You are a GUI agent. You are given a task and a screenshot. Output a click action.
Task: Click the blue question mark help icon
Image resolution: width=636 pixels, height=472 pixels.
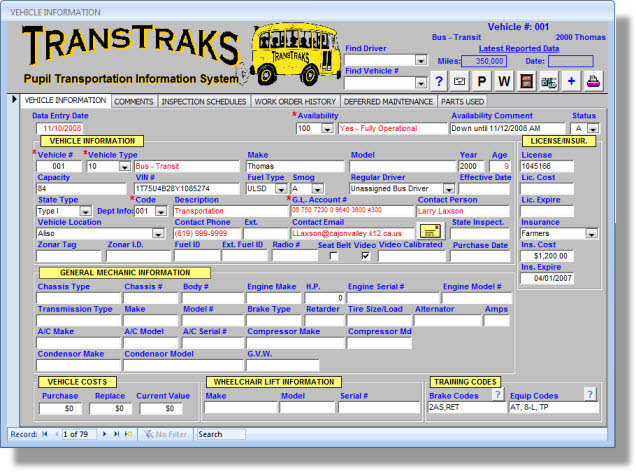click(x=439, y=82)
